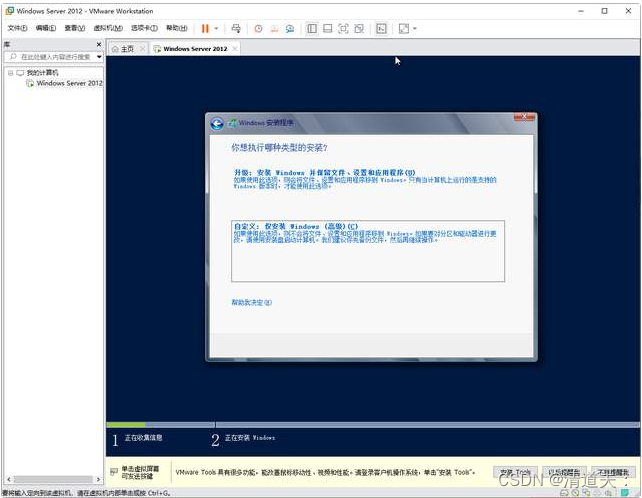Screen dimensions: 642x498
Task: Take a snapshot using the clock icon
Action: pos(258,28)
